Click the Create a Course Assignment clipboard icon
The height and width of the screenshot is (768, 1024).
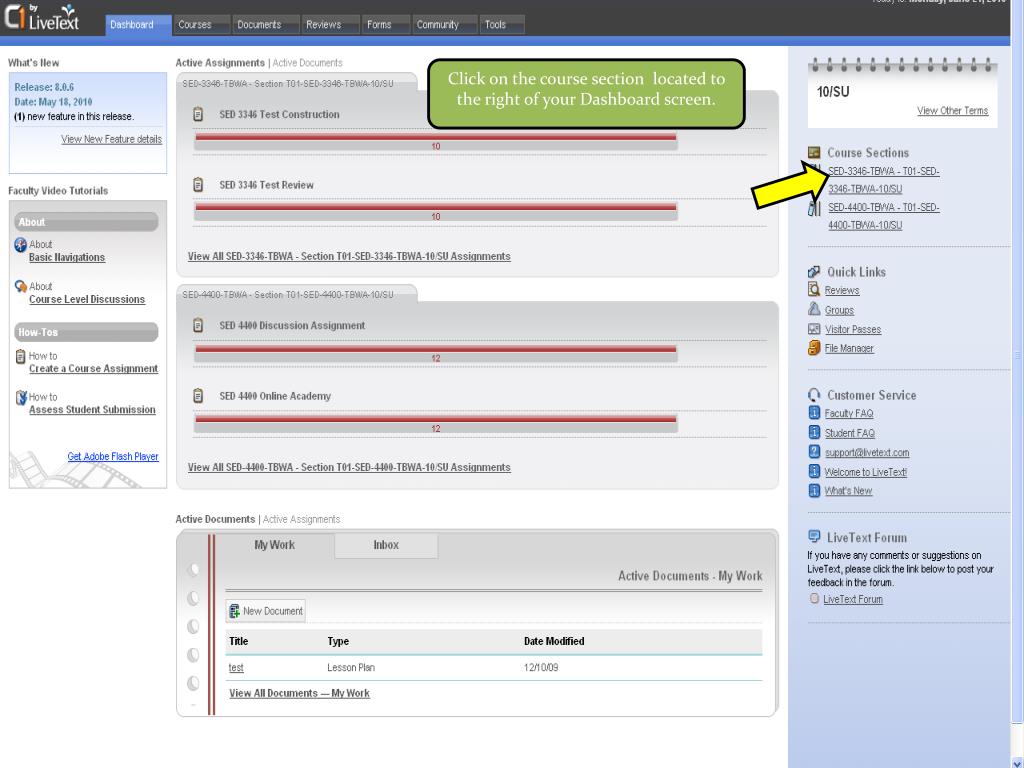tap(20, 357)
